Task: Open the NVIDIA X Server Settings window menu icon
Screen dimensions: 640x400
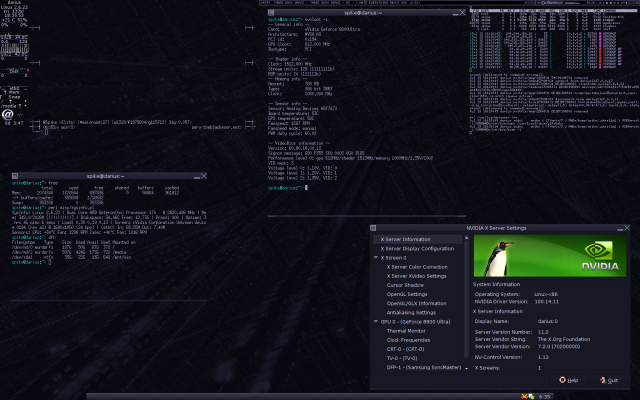Action: point(373,228)
